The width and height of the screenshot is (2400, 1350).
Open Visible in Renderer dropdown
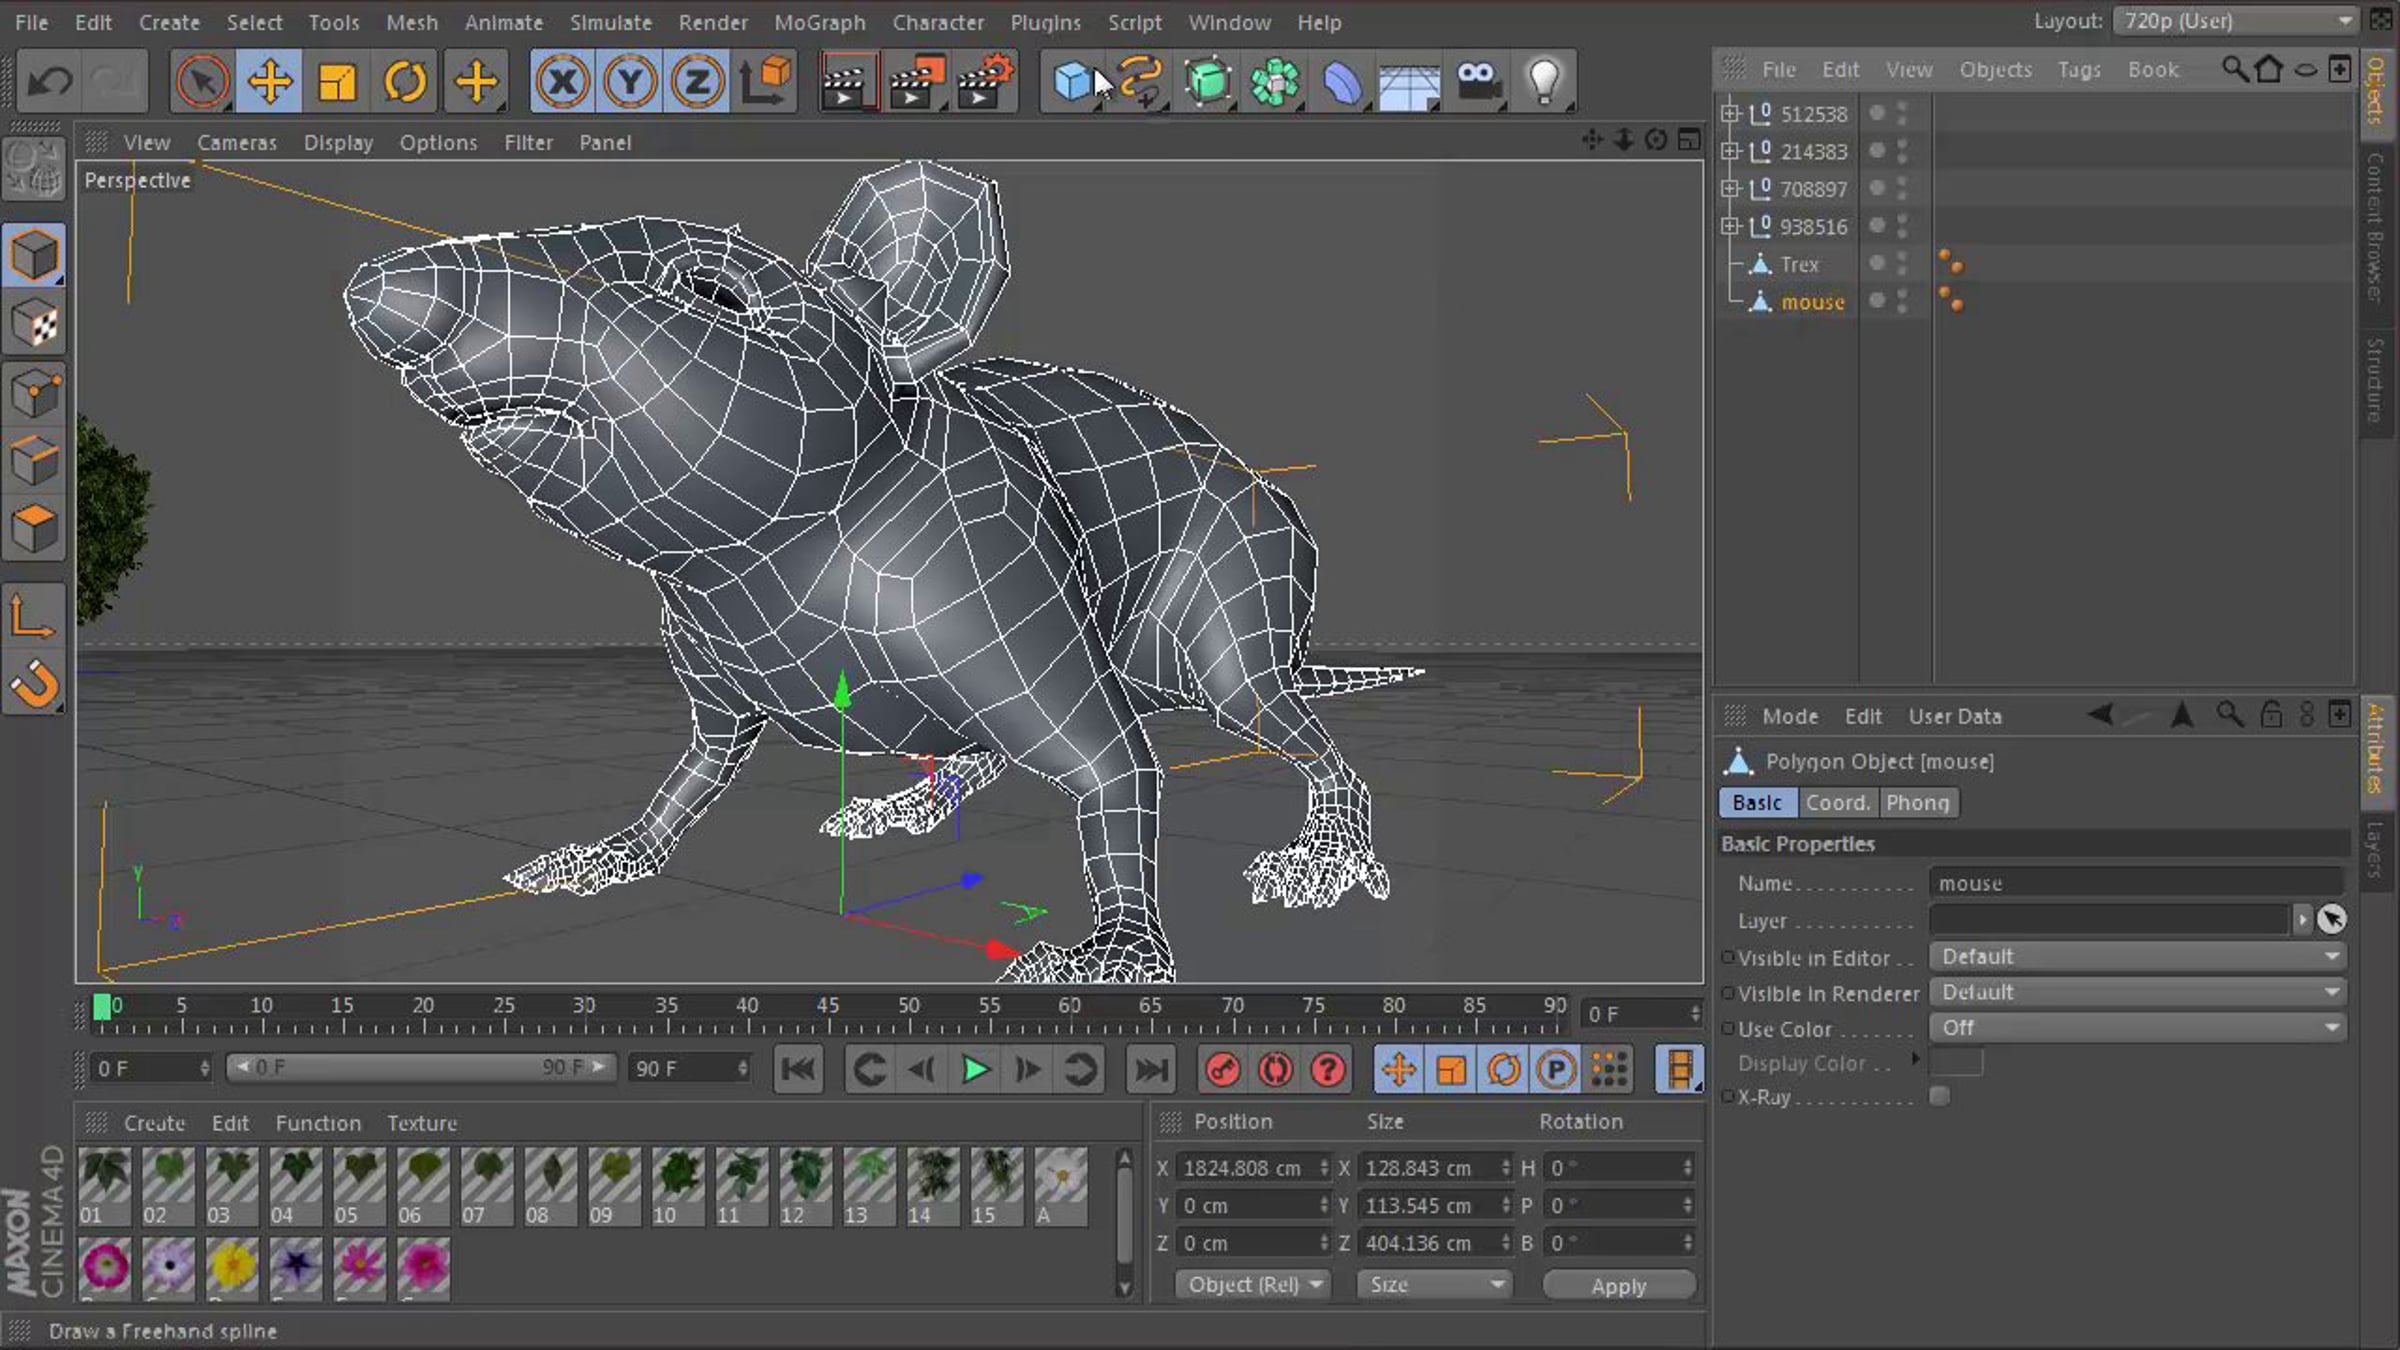coord(2137,993)
